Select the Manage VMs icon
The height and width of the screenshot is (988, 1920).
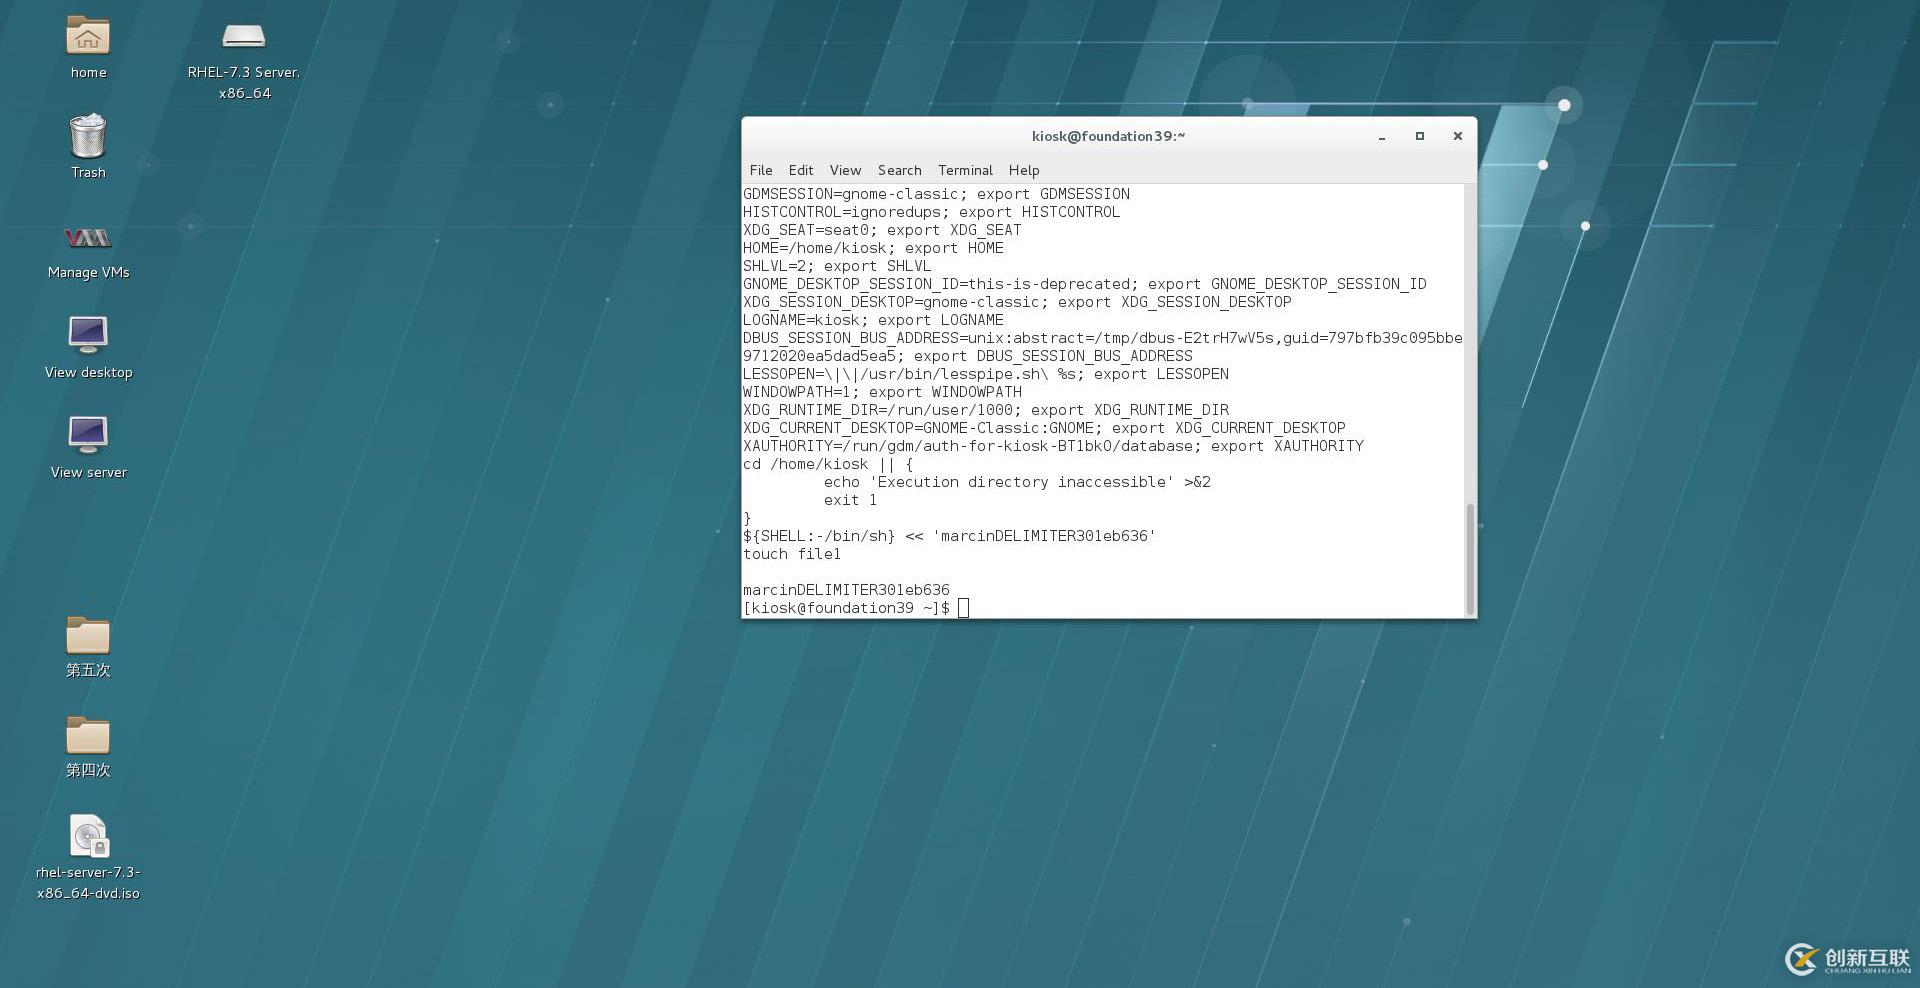coord(88,238)
